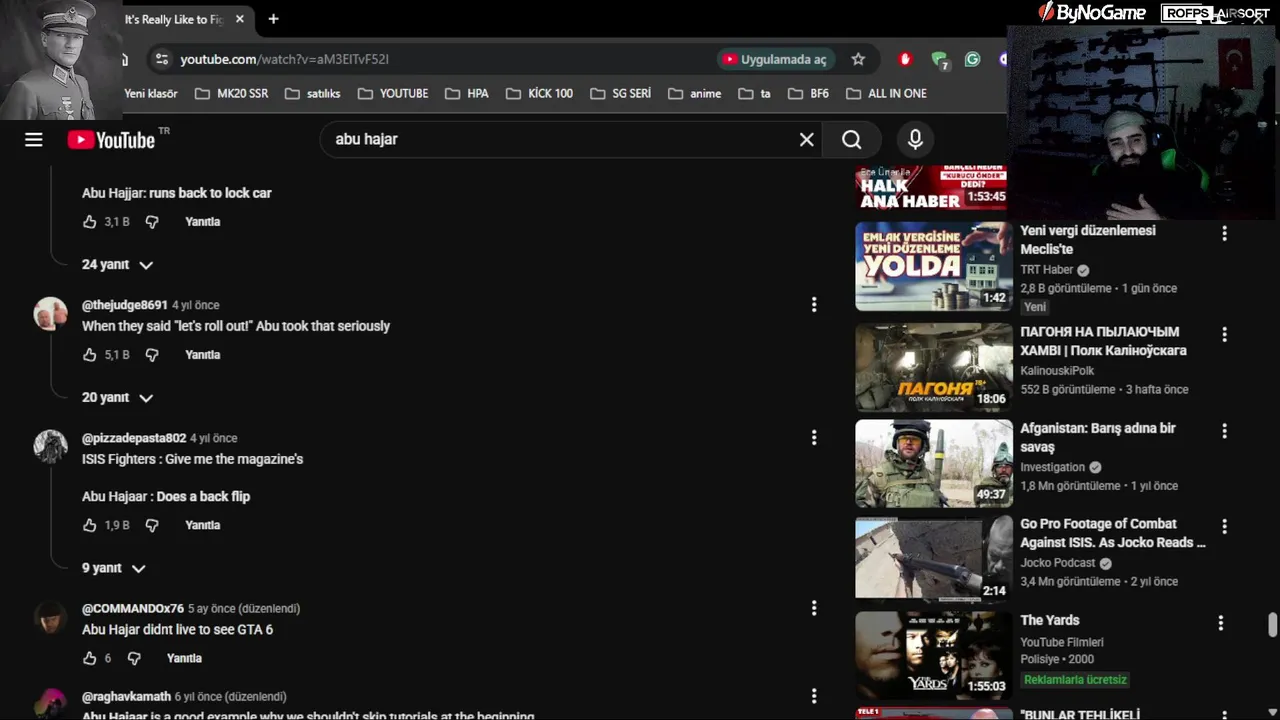Screen dimensions: 1280x720
Task: Click the page vertical scrollbar thumb
Action: pyautogui.click(x=1272, y=625)
